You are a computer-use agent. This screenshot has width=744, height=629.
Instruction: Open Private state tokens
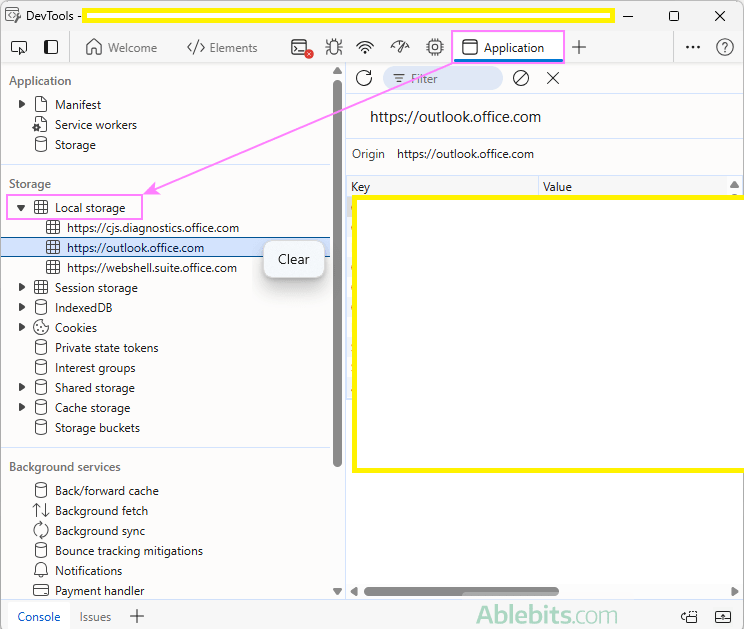click(106, 348)
